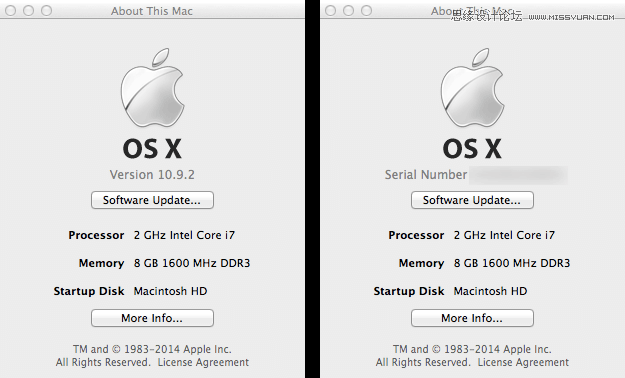Zoom the left About This Mac window

click(x=47, y=10)
